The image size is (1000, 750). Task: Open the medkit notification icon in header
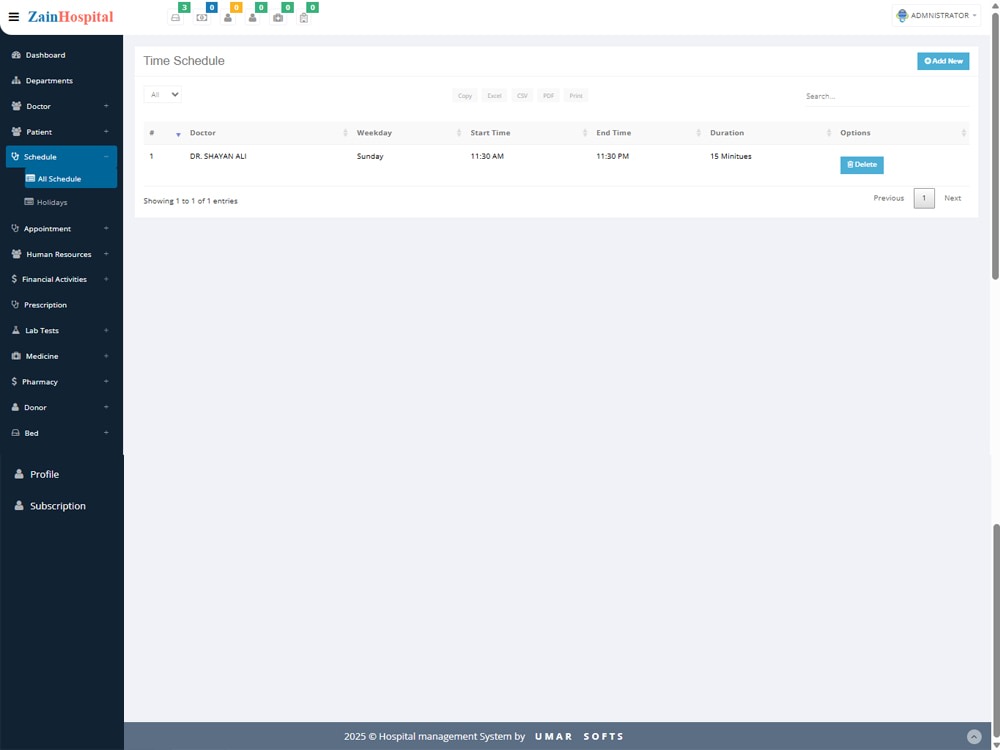point(278,17)
